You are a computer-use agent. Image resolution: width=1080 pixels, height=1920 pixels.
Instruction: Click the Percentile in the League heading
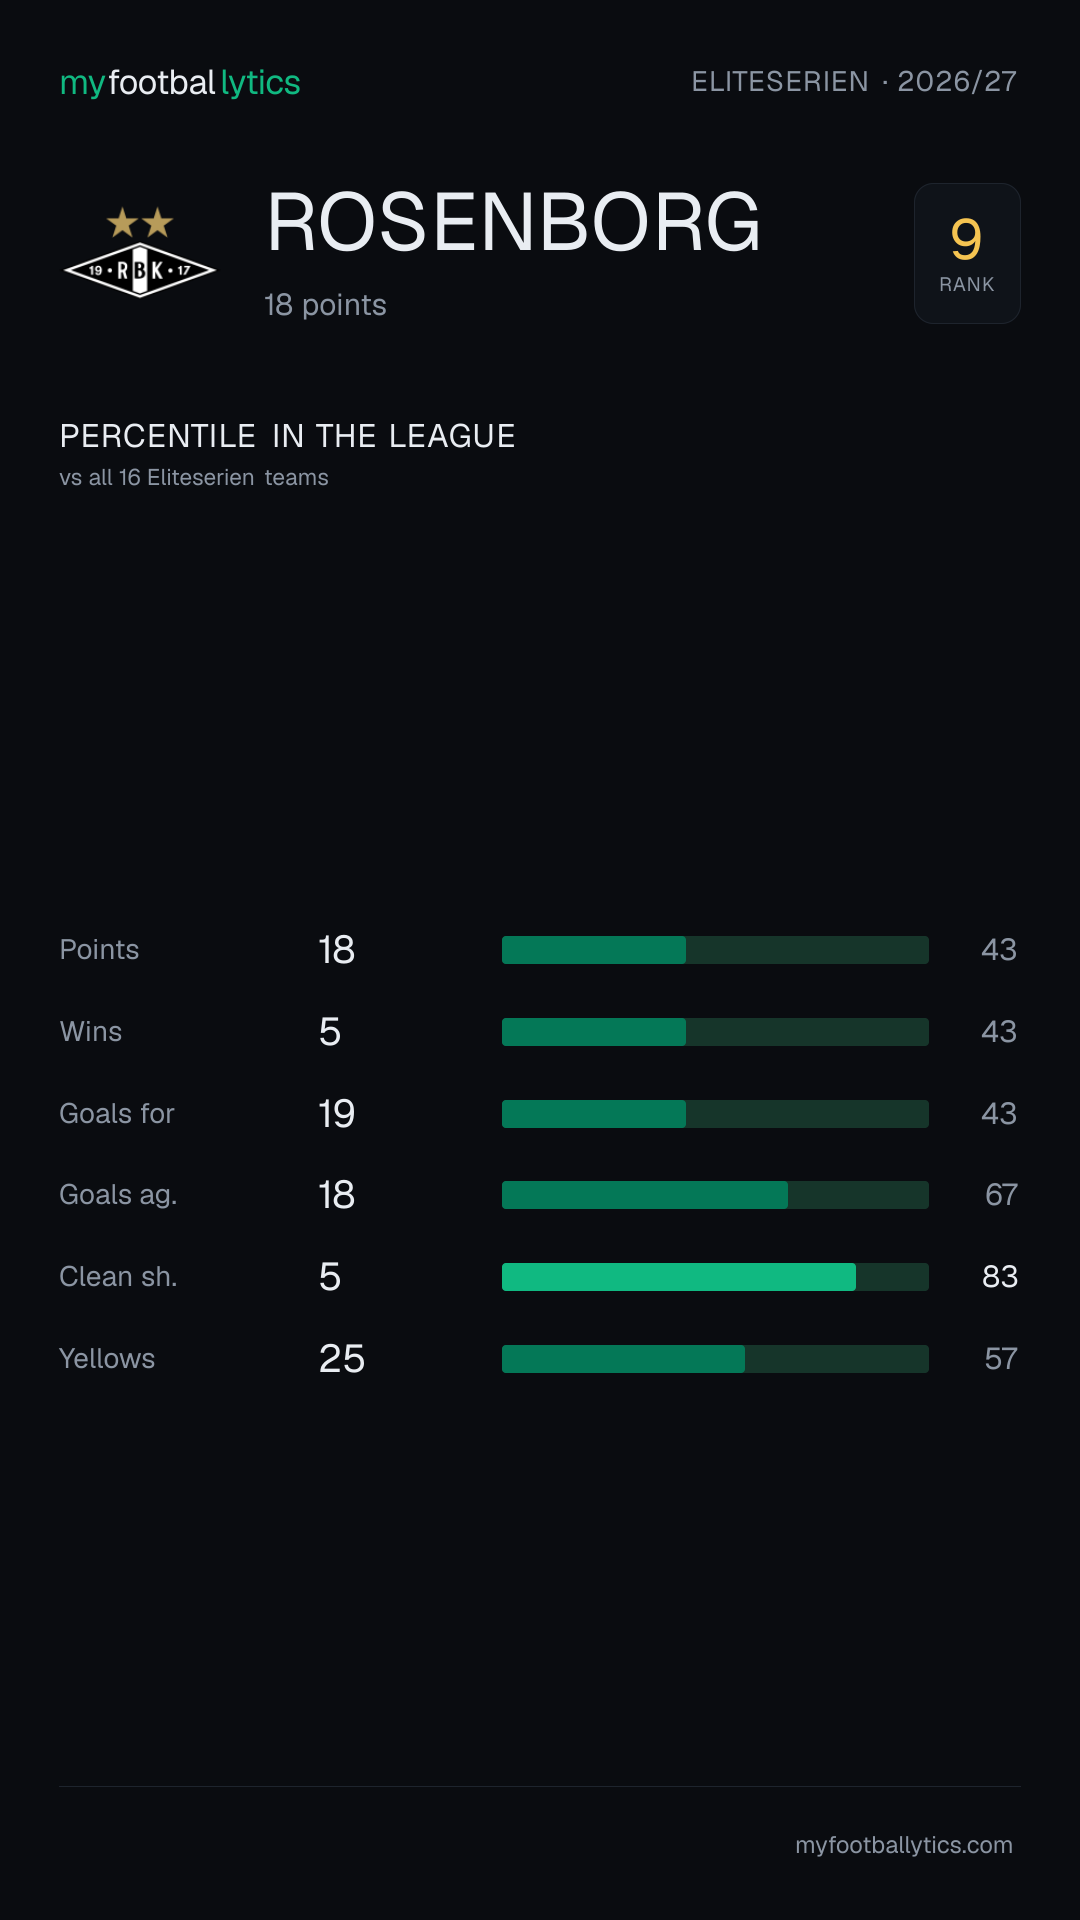(287, 436)
